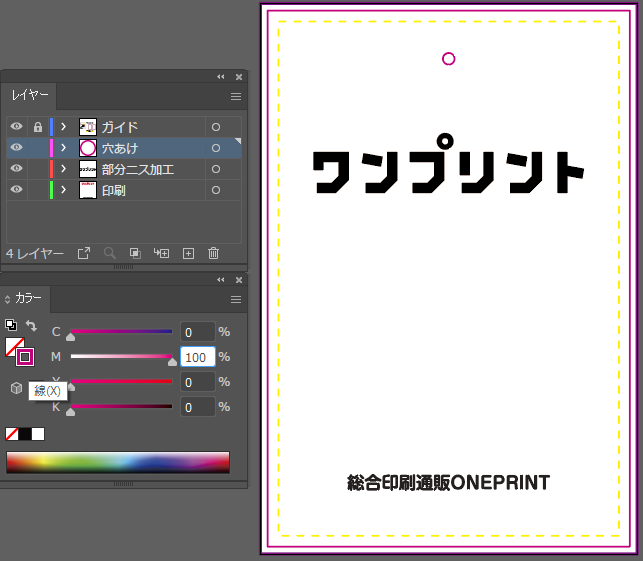Hide the ガイド layer
The height and width of the screenshot is (561, 643).
[16, 127]
